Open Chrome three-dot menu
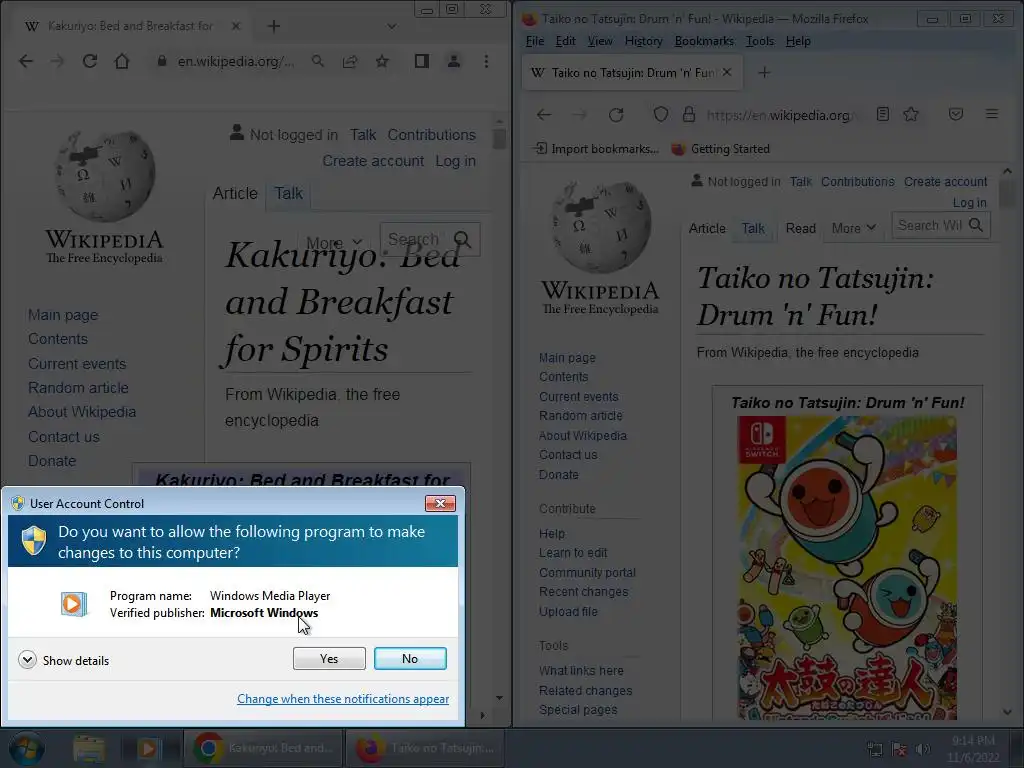 pos(486,61)
